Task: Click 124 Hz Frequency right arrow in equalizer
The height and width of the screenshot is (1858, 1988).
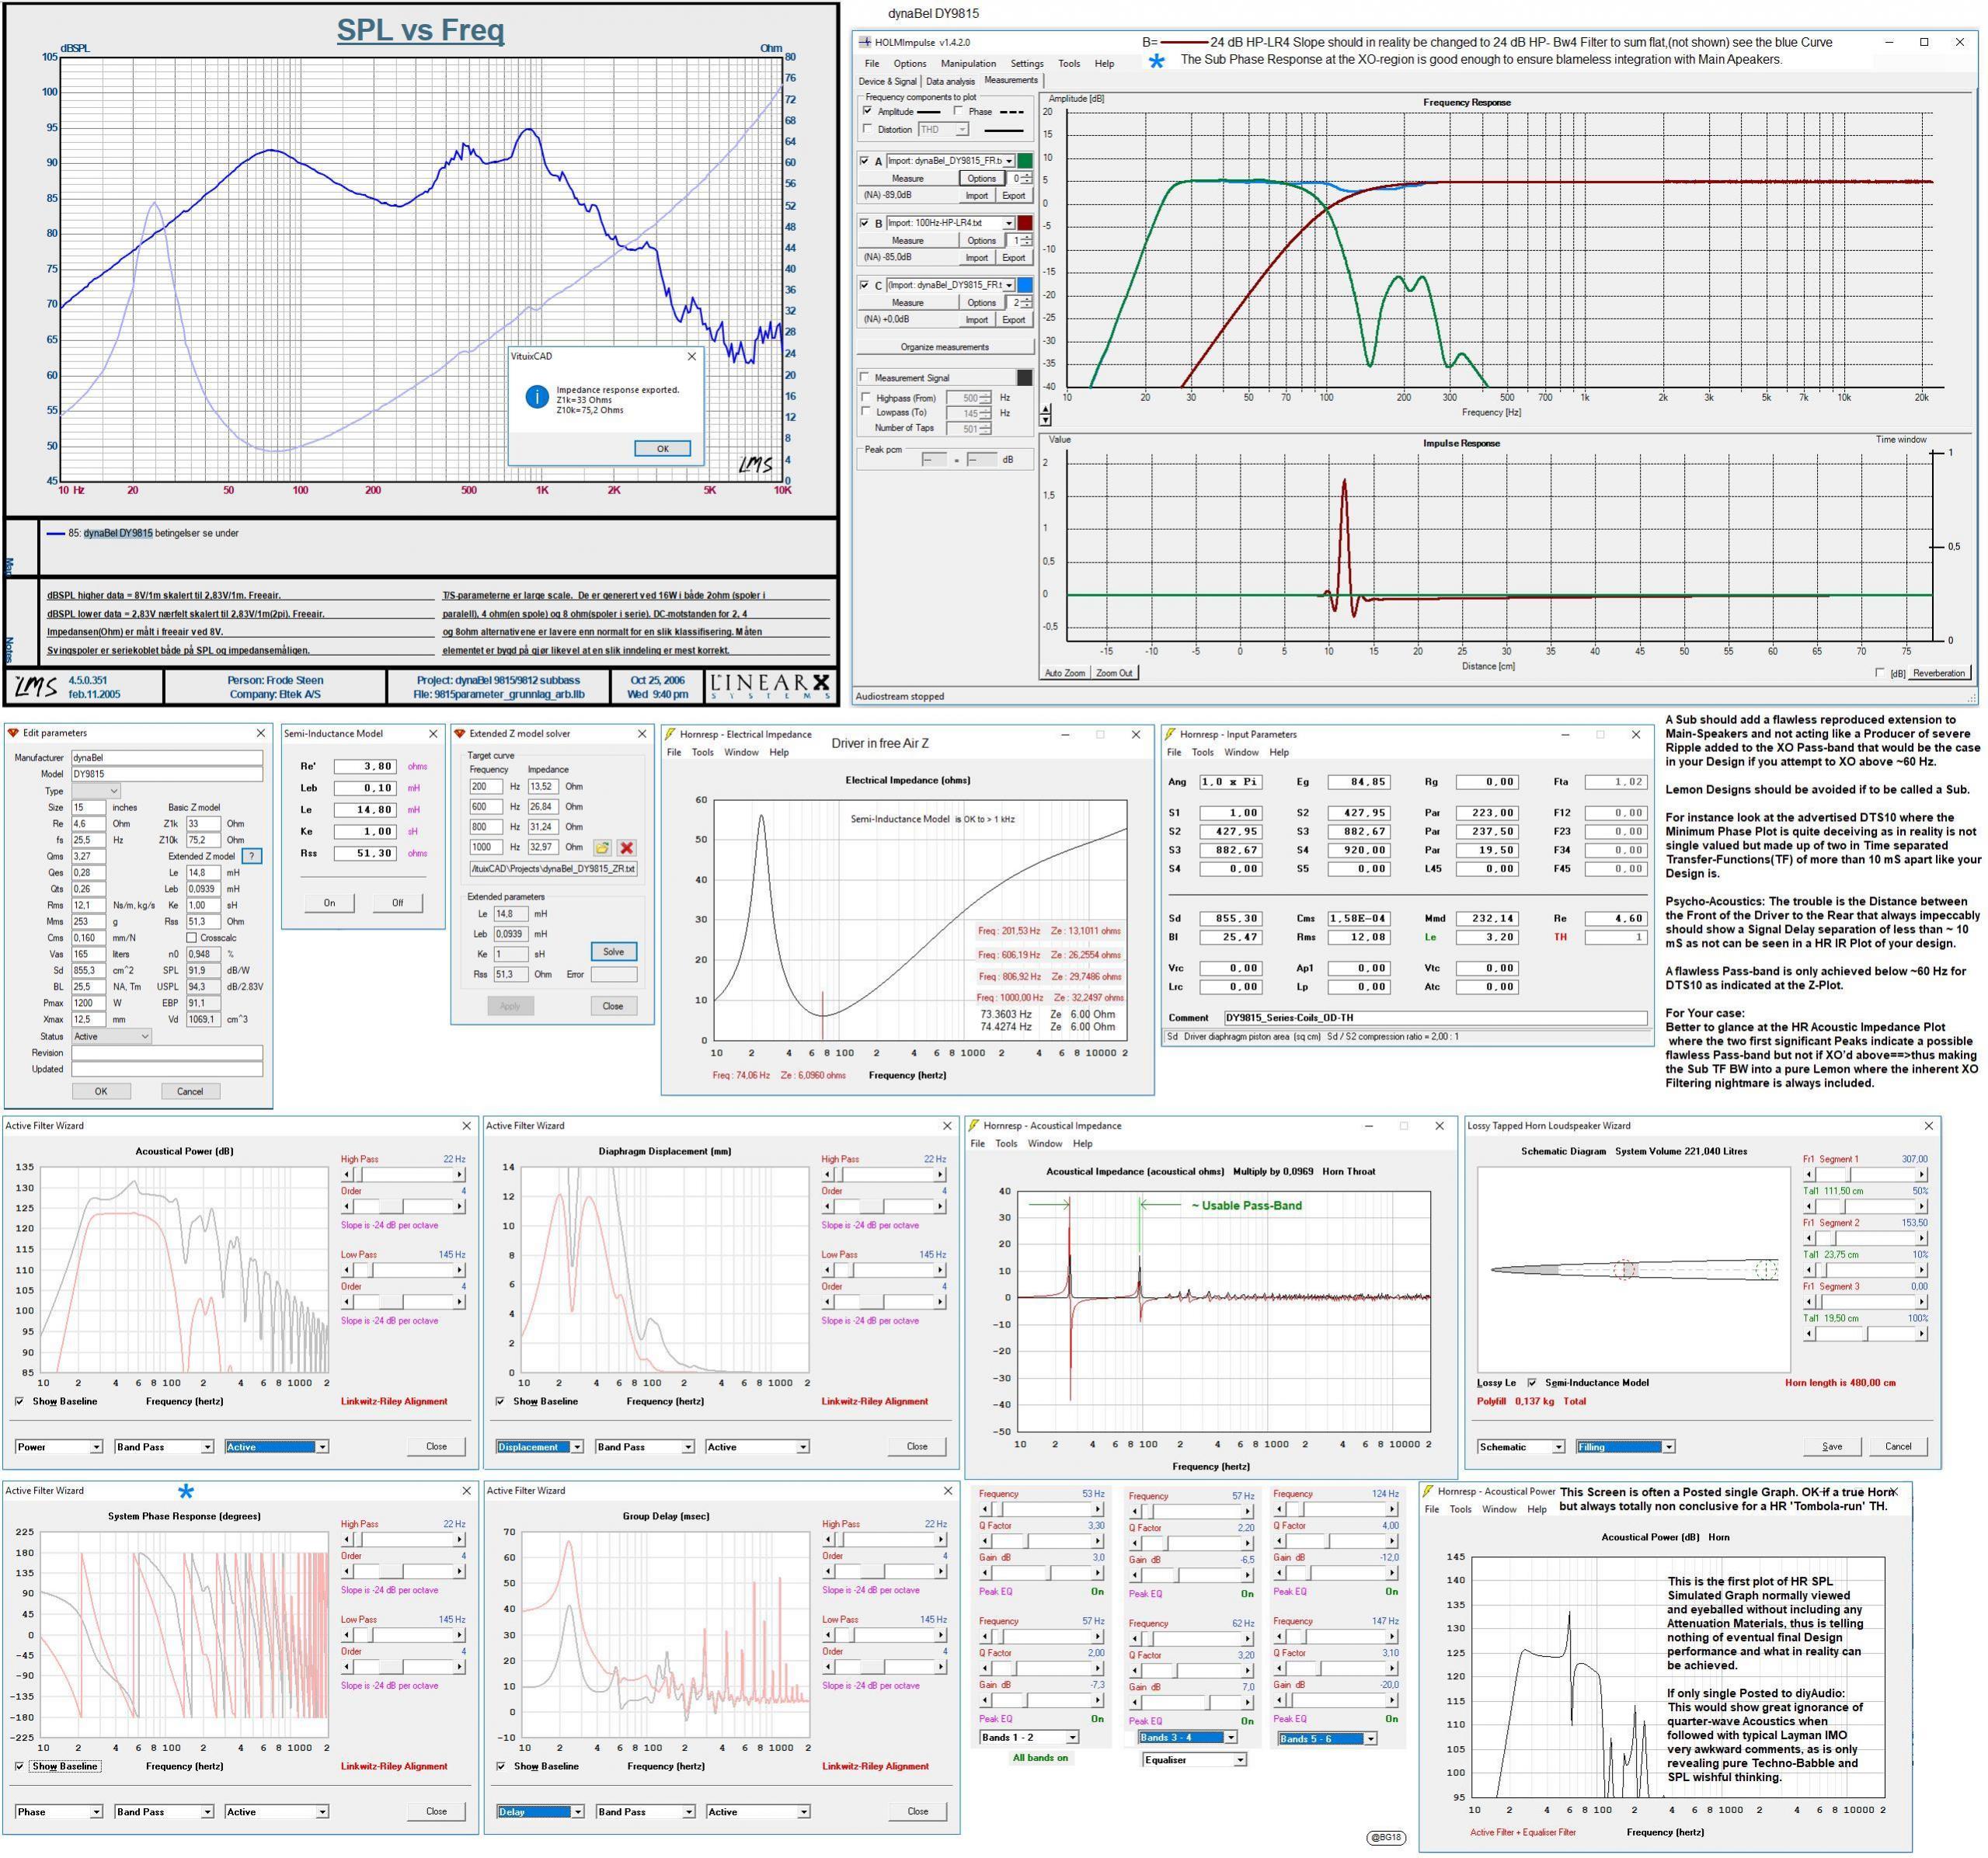Action: [1393, 1509]
